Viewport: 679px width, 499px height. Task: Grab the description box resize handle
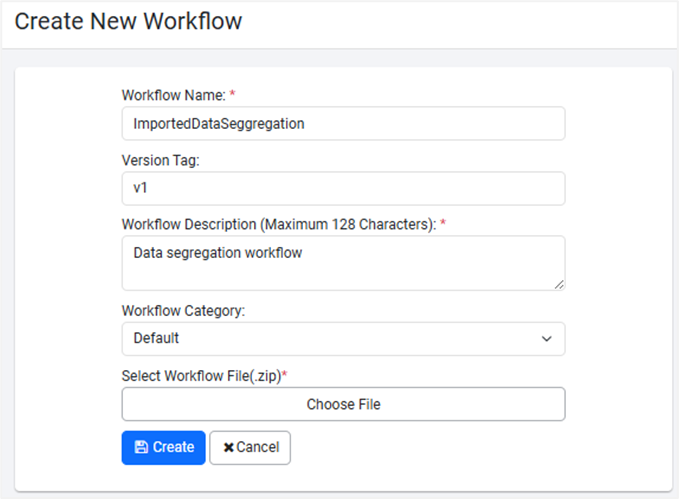pos(559,284)
